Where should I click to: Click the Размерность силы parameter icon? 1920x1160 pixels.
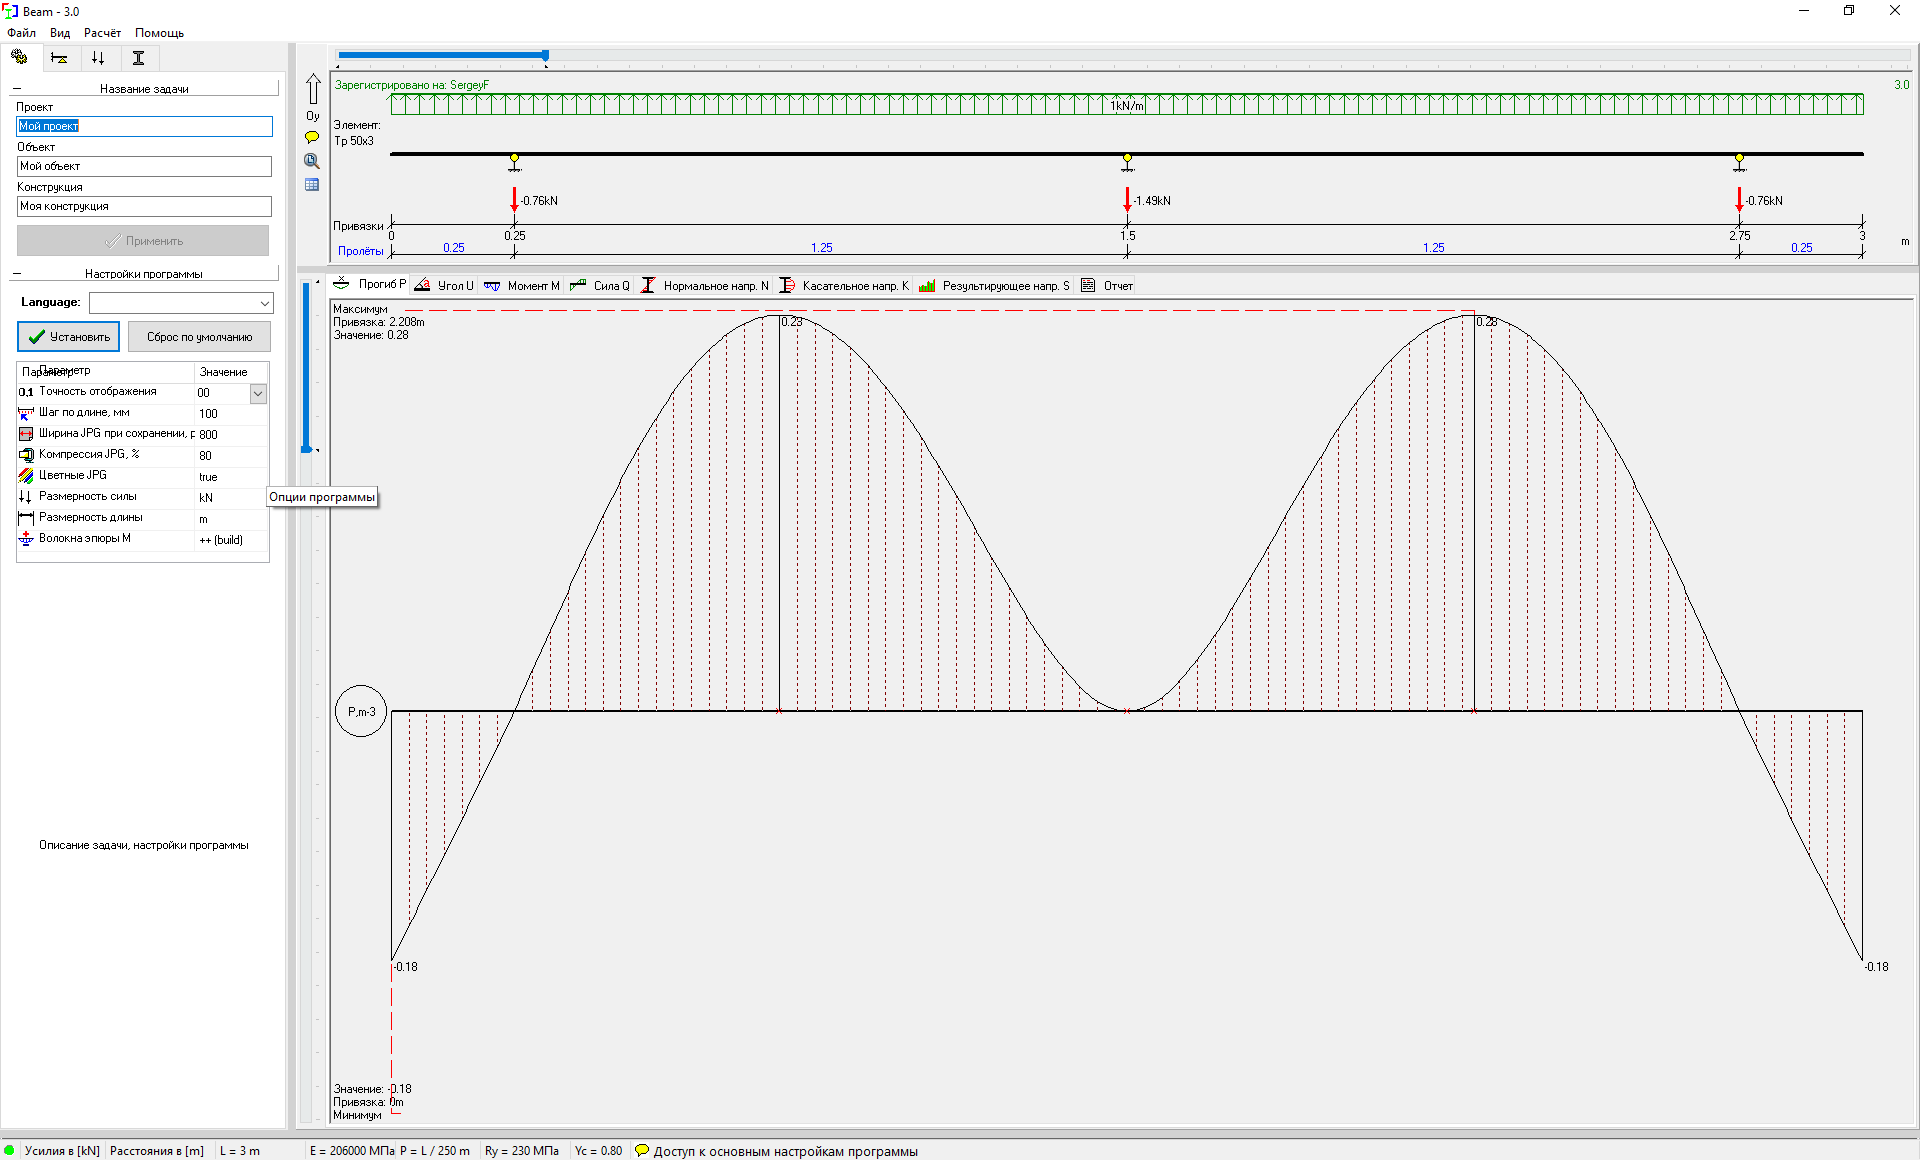click(26, 497)
